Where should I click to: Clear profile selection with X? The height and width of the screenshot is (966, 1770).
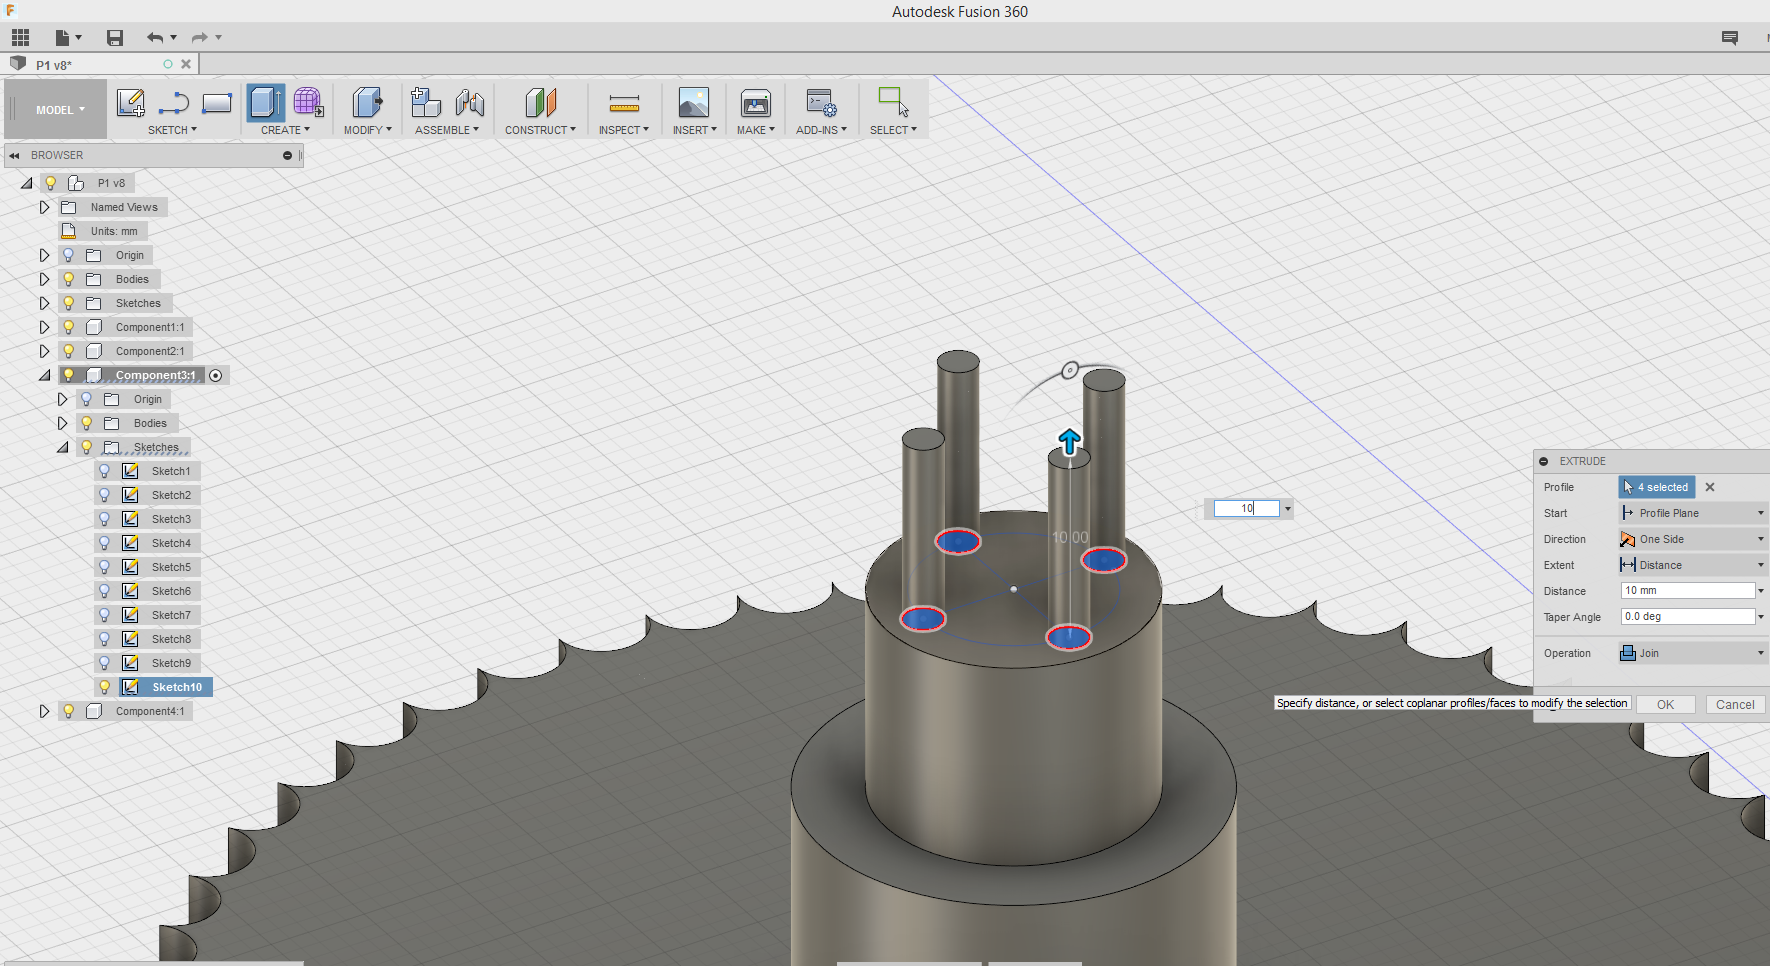1710,487
